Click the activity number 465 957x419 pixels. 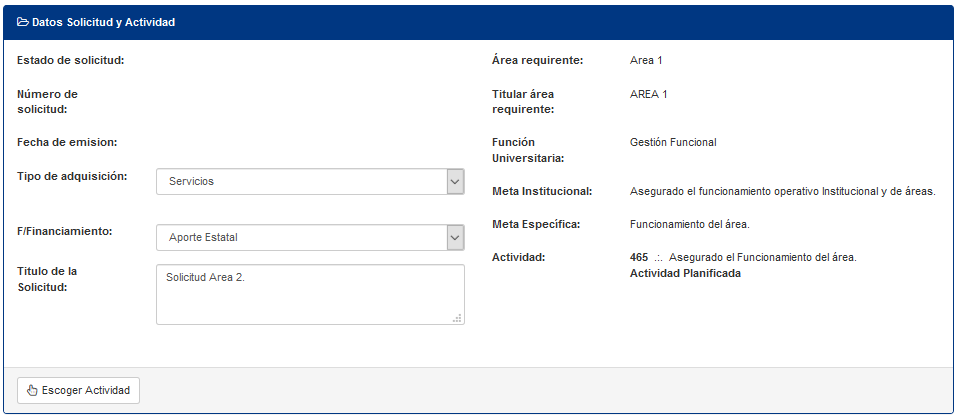(638, 257)
